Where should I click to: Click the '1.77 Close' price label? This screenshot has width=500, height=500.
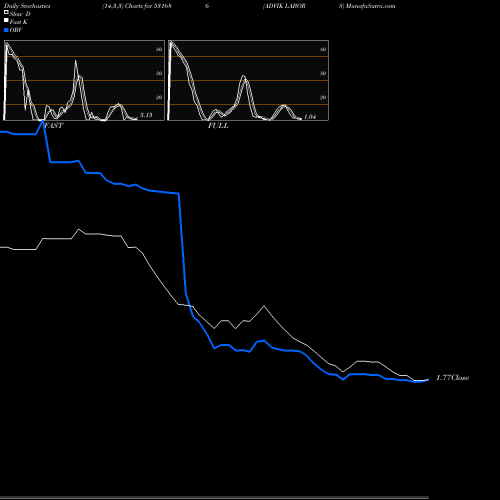(453, 378)
